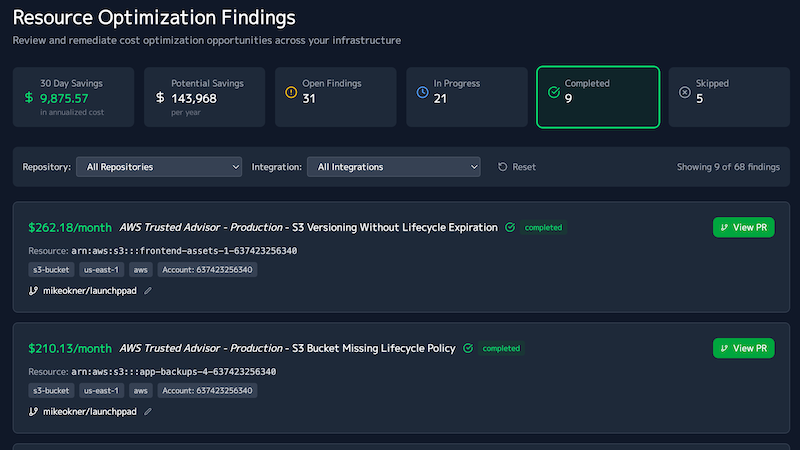Viewport: 800px width, 450px height.
Task: Click the 30 Day Savings card
Action: click(x=74, y=97)
